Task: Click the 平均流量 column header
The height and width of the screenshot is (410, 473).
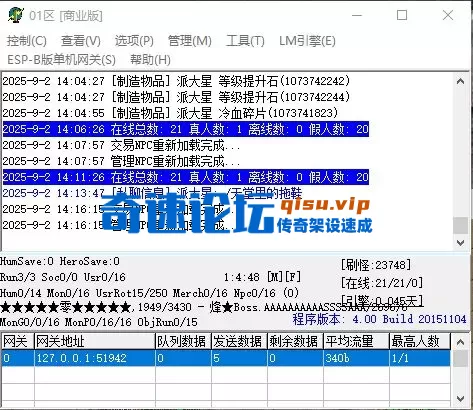Action: pos(356,341)
